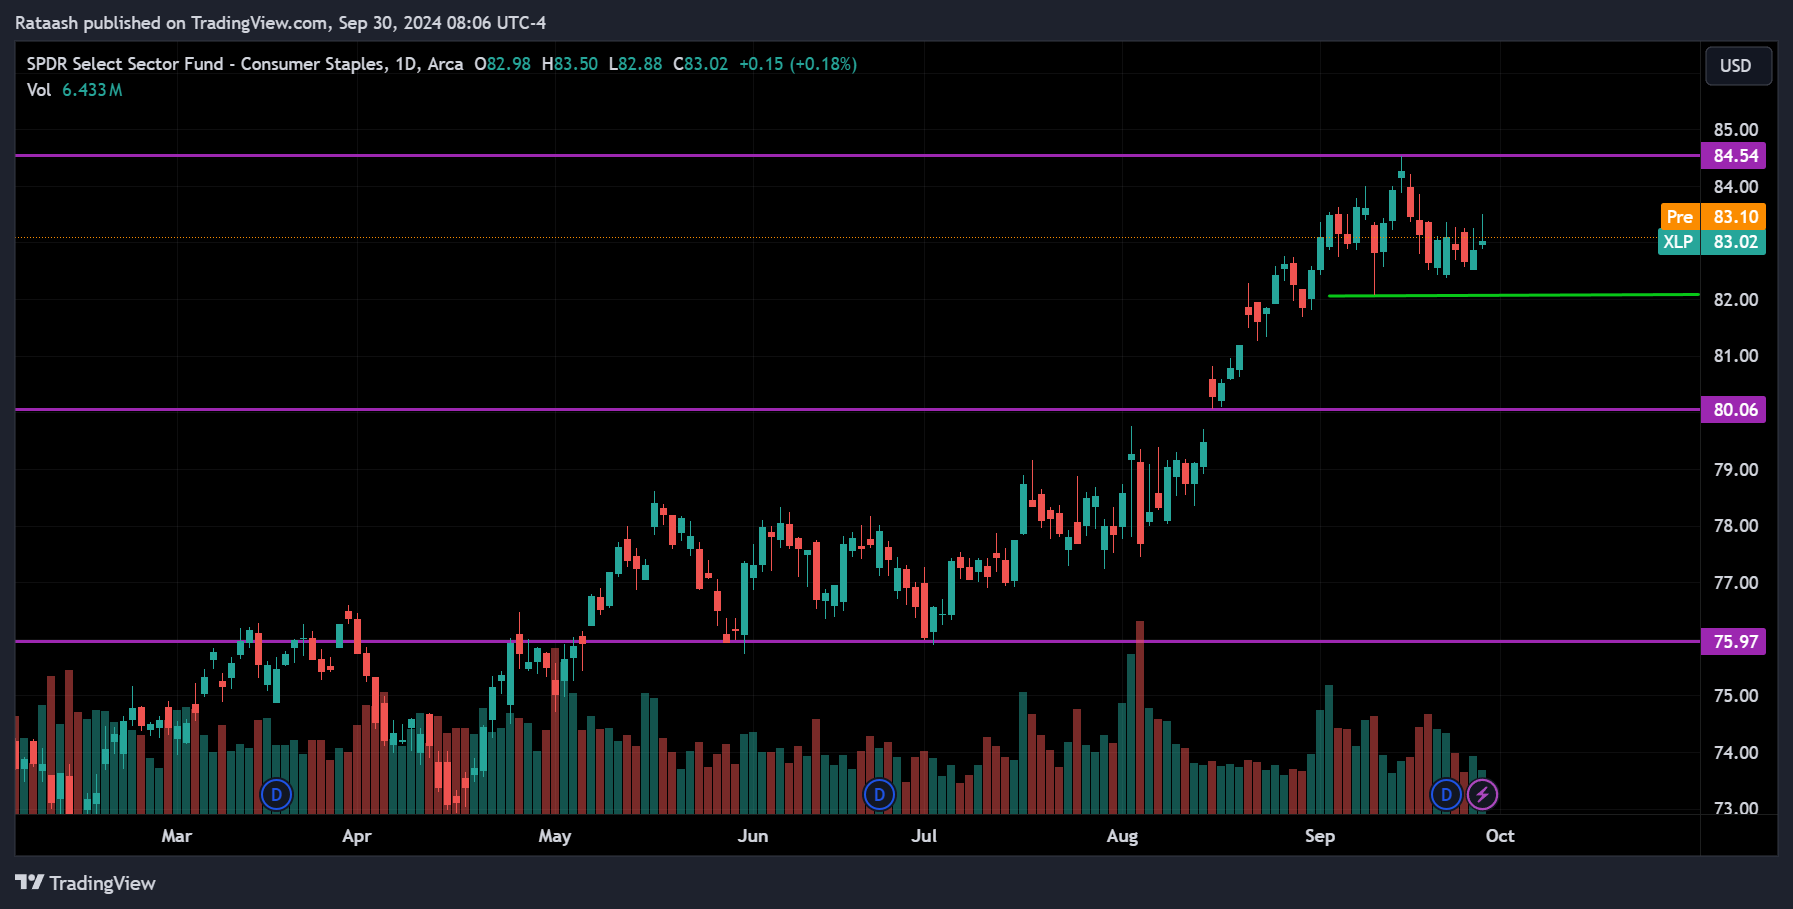Select the 80.06 purple price label

[x=1733, y=410]
